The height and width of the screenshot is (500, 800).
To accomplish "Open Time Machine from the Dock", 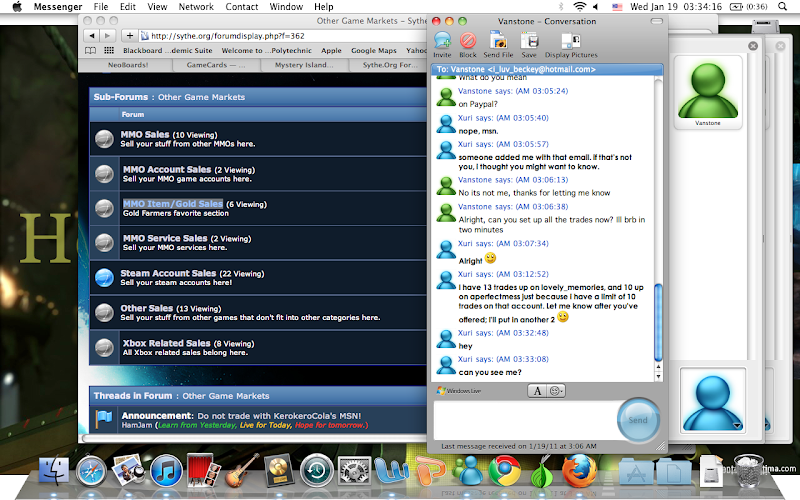I will [317, 470].
